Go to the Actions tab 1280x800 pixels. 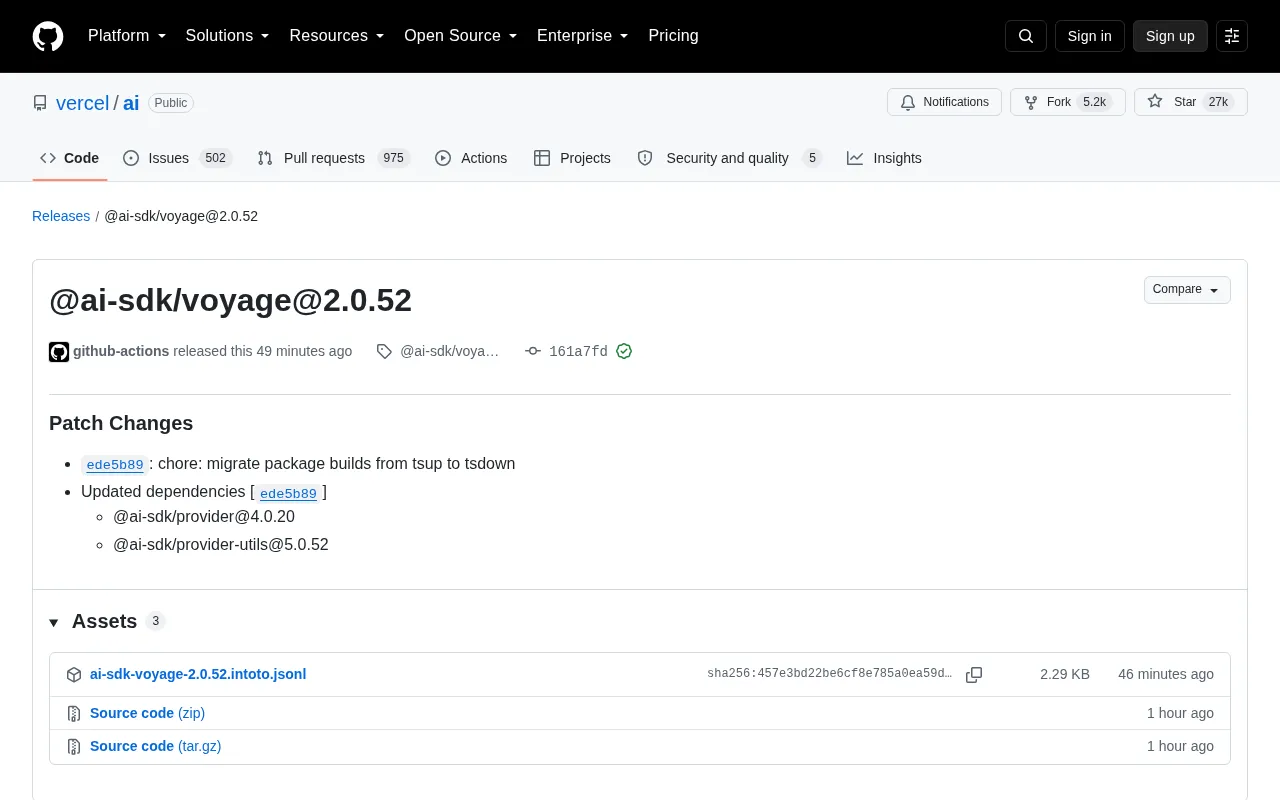[x=471, y=158]
